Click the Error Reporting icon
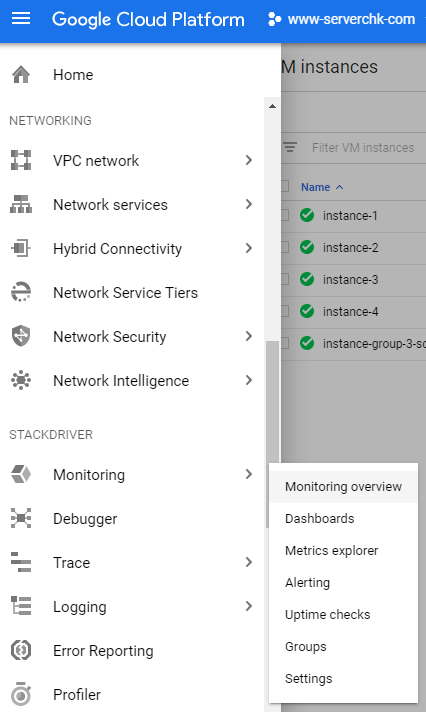Viewport: 426px width, 712px height. tap(21, 650)
